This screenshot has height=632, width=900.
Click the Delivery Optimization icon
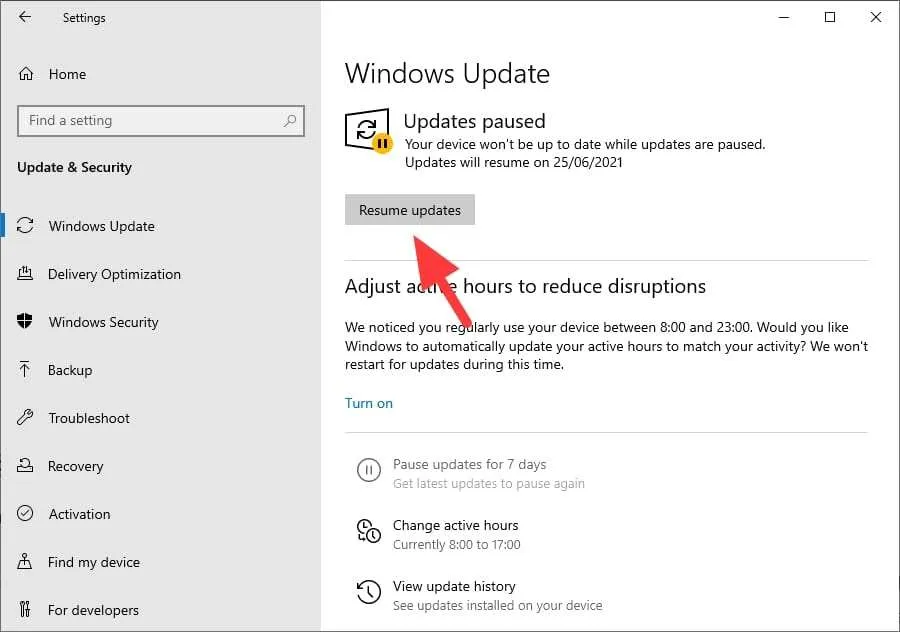[25, 273]
